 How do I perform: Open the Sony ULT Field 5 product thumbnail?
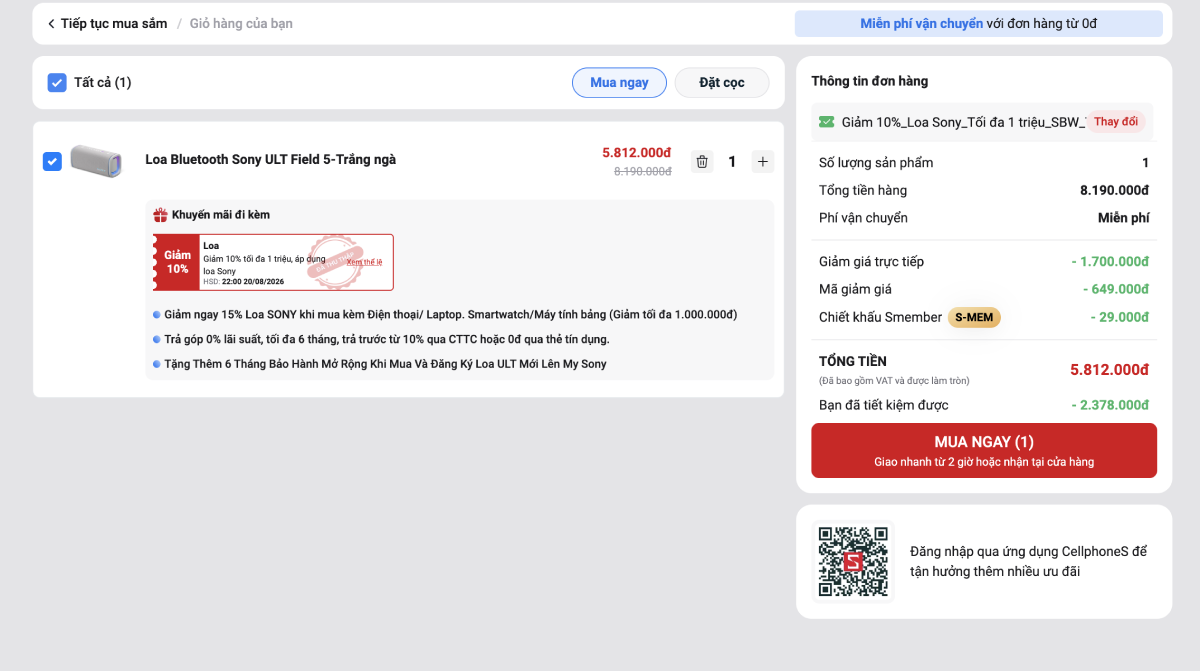point(96,161)
